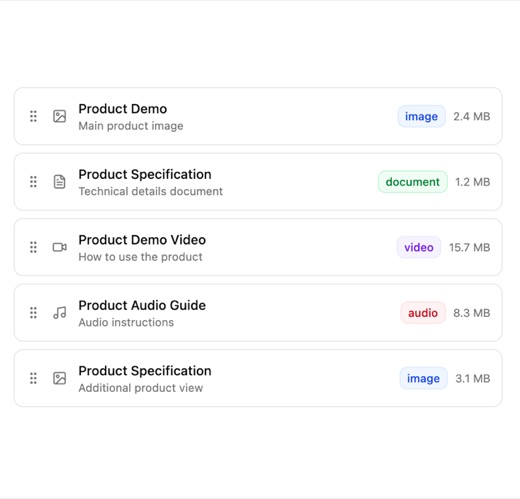Click the drag handle on Technical details document row
520x499 pixels.
pyautogui.click(x=33, y=182)
